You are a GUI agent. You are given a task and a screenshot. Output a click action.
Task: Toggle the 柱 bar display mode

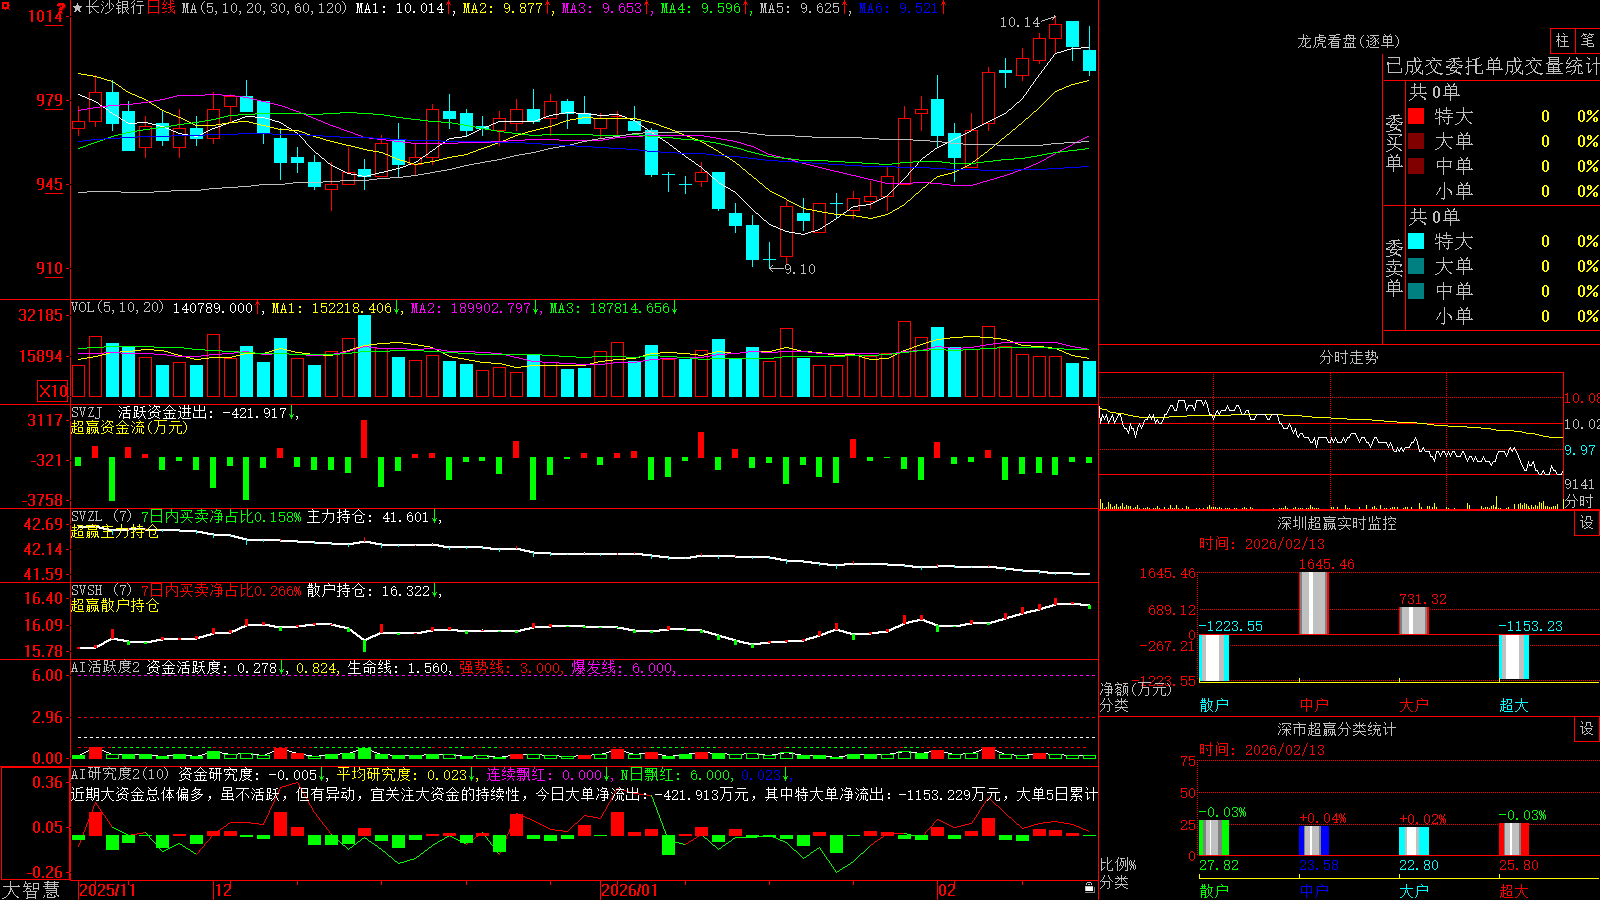(1562, 41)
